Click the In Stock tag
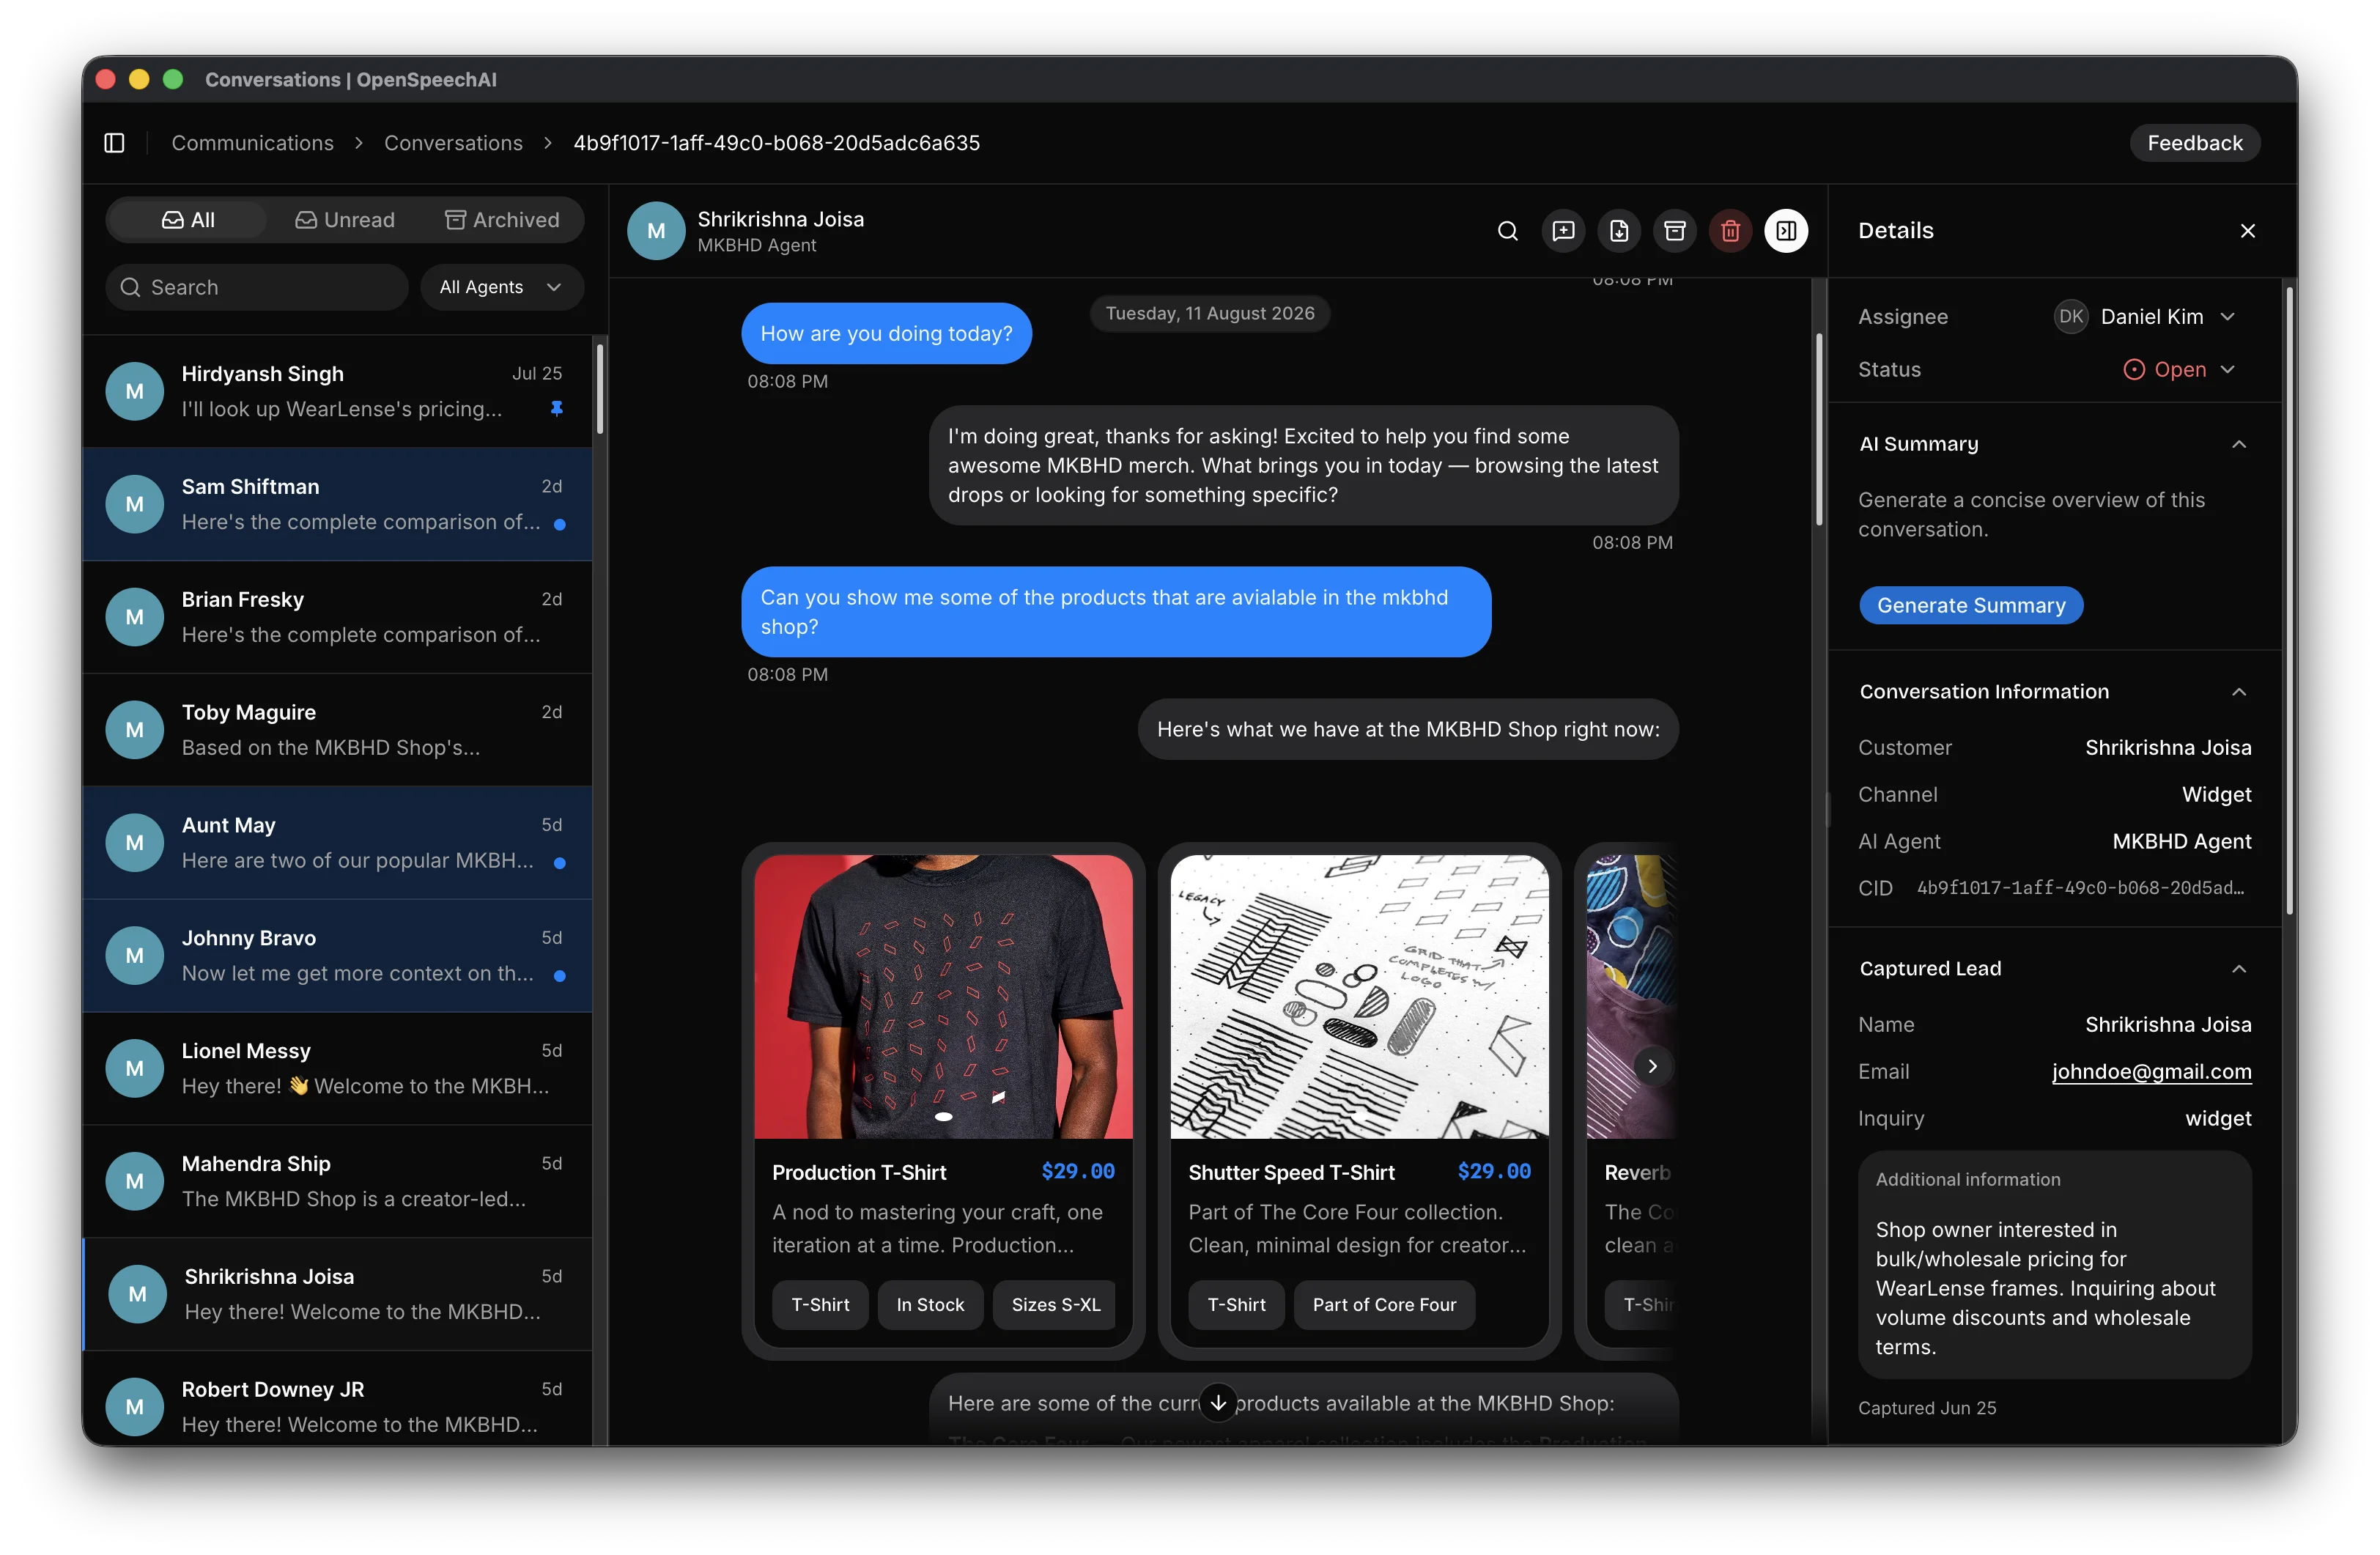 click(930, 1304)
